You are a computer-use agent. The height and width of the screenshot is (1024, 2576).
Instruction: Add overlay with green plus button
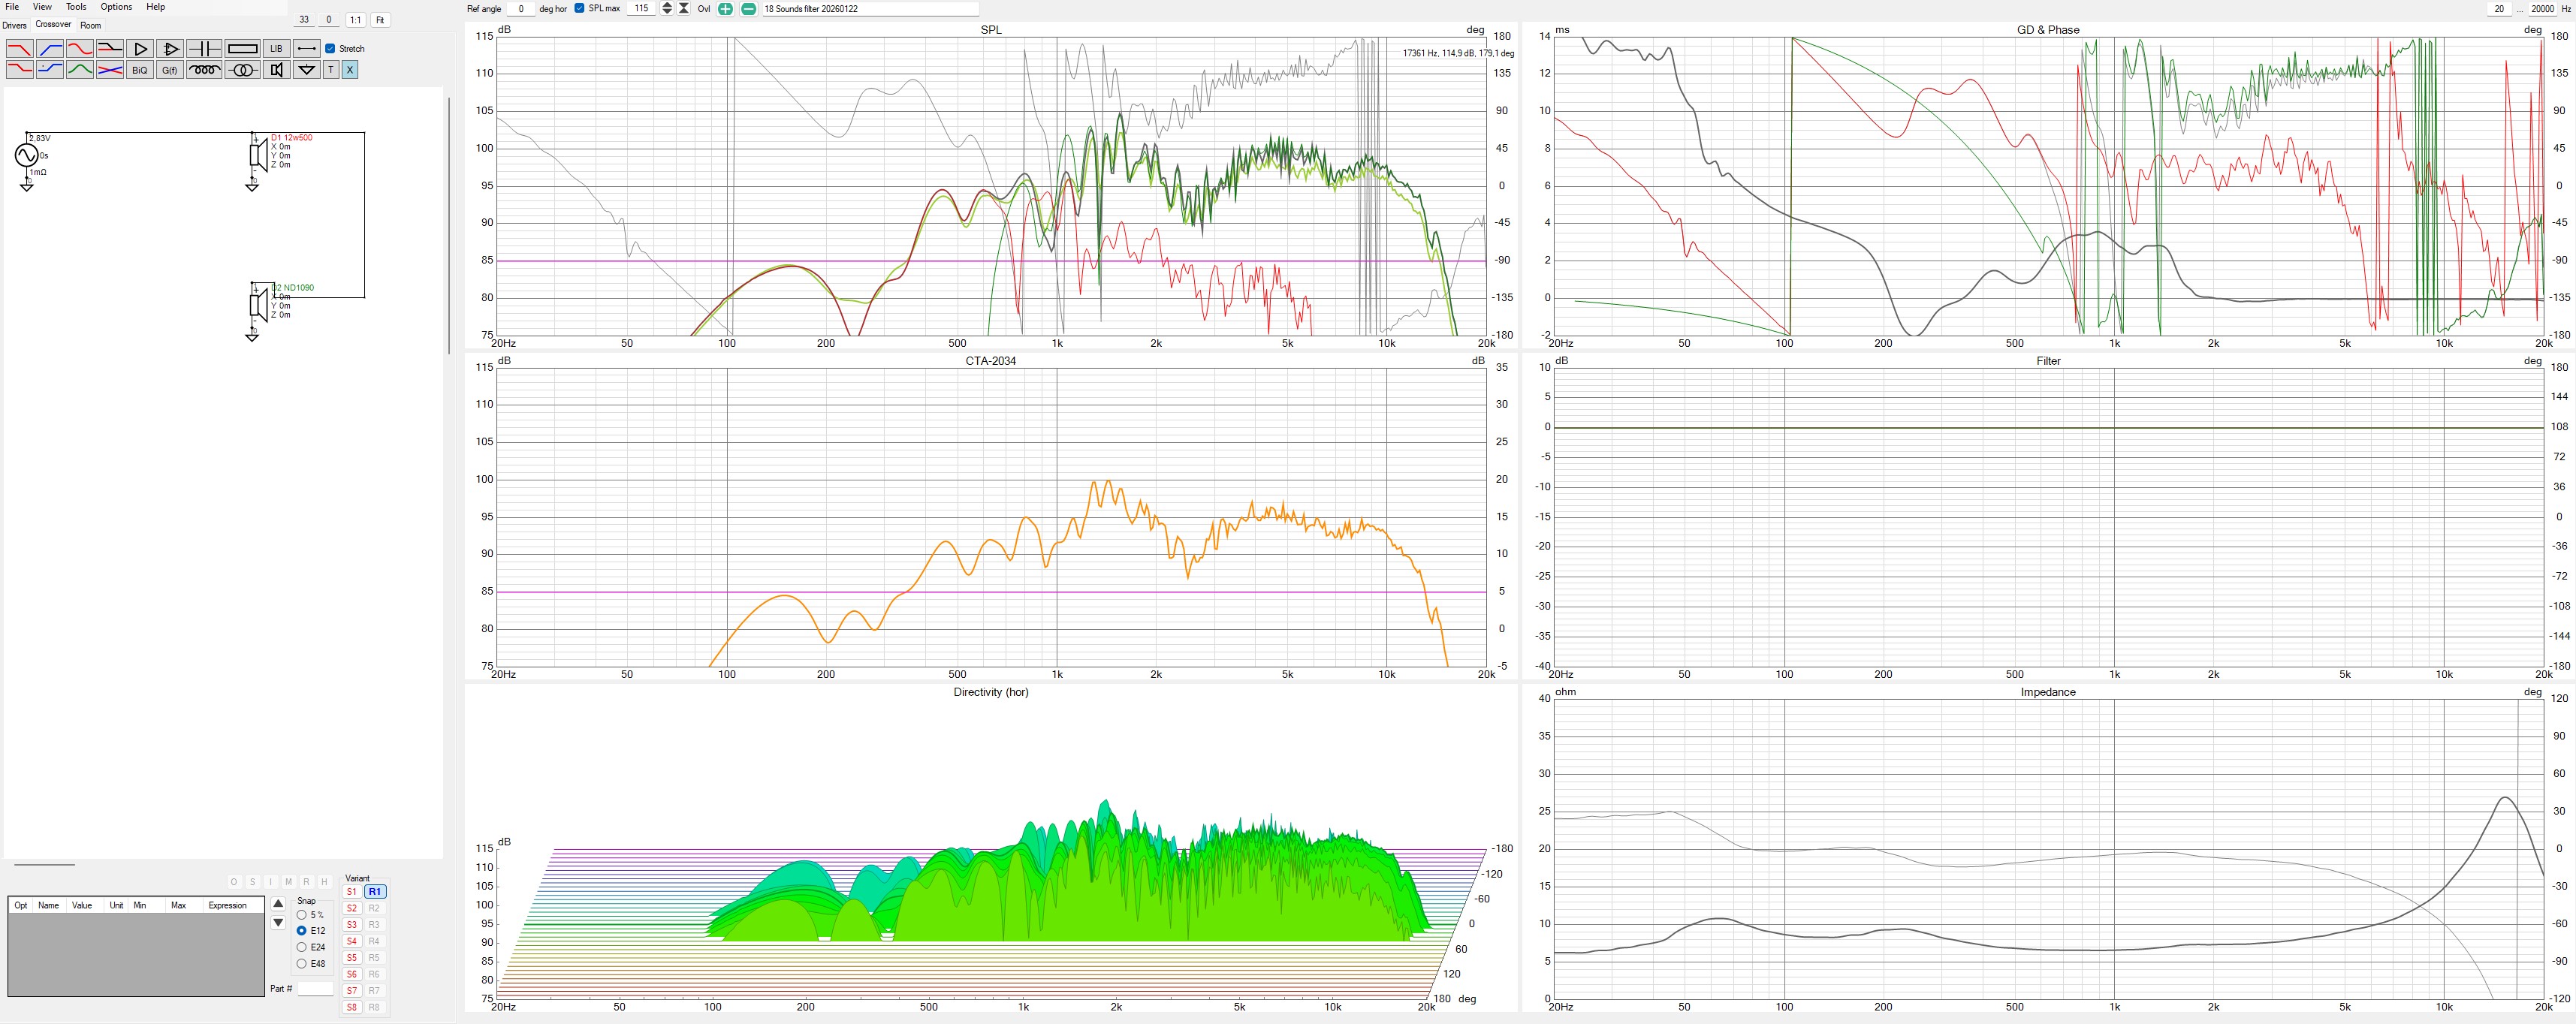[725, 9]
